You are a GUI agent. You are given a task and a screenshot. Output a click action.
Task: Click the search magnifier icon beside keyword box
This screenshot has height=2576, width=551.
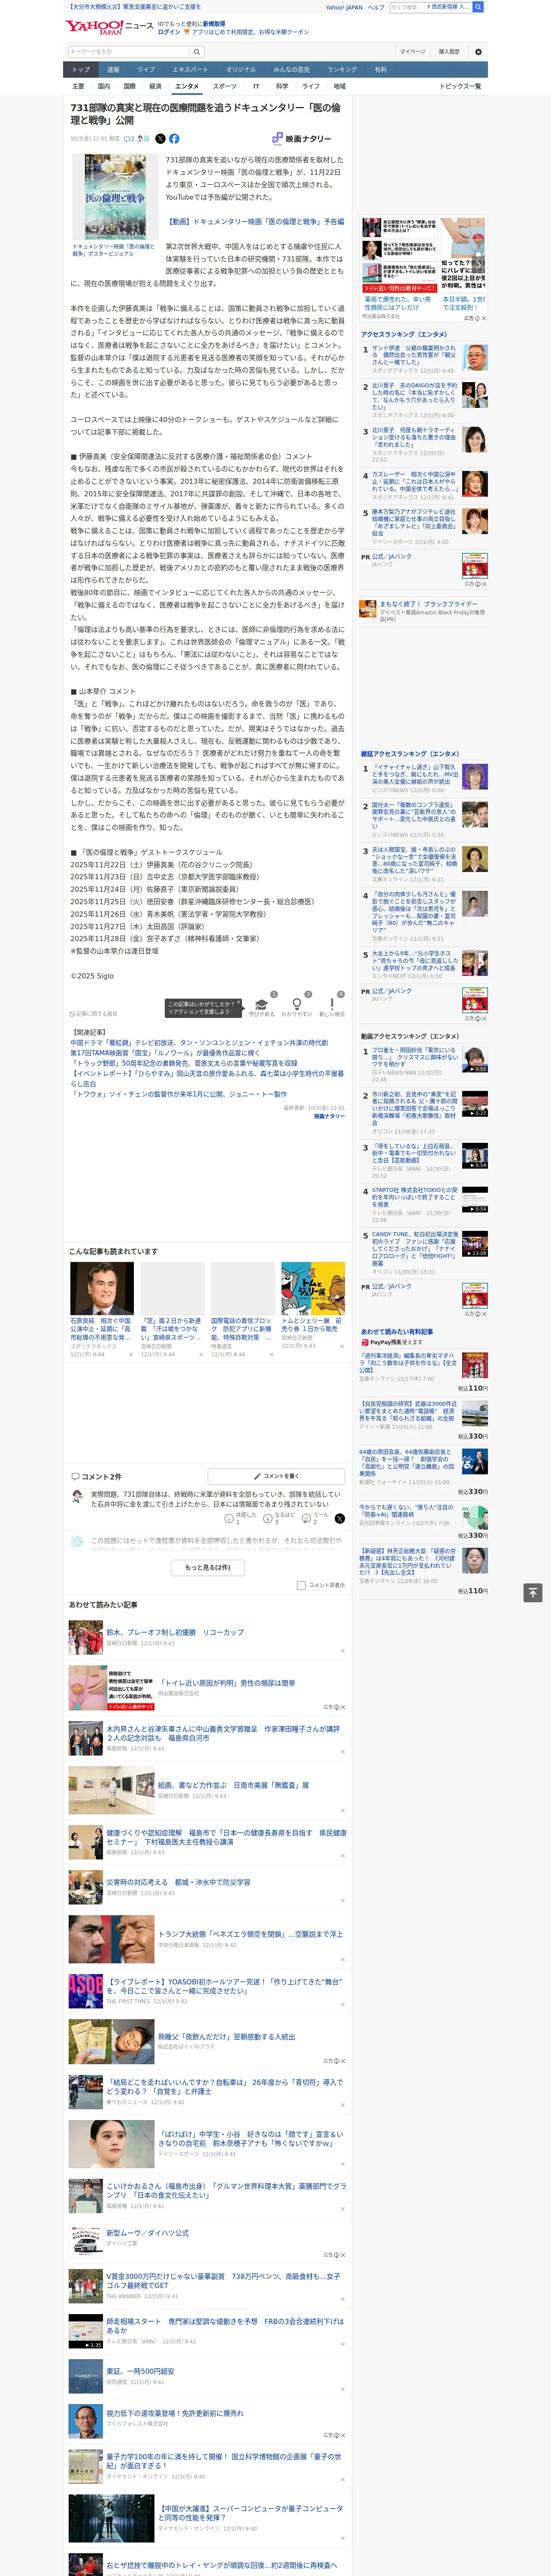coord(197,52)
